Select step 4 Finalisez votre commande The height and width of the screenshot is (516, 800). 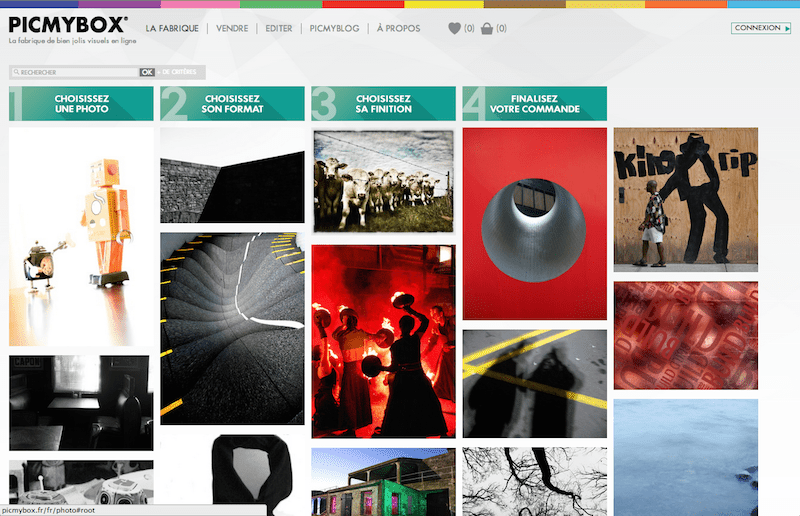pos(535,103)
